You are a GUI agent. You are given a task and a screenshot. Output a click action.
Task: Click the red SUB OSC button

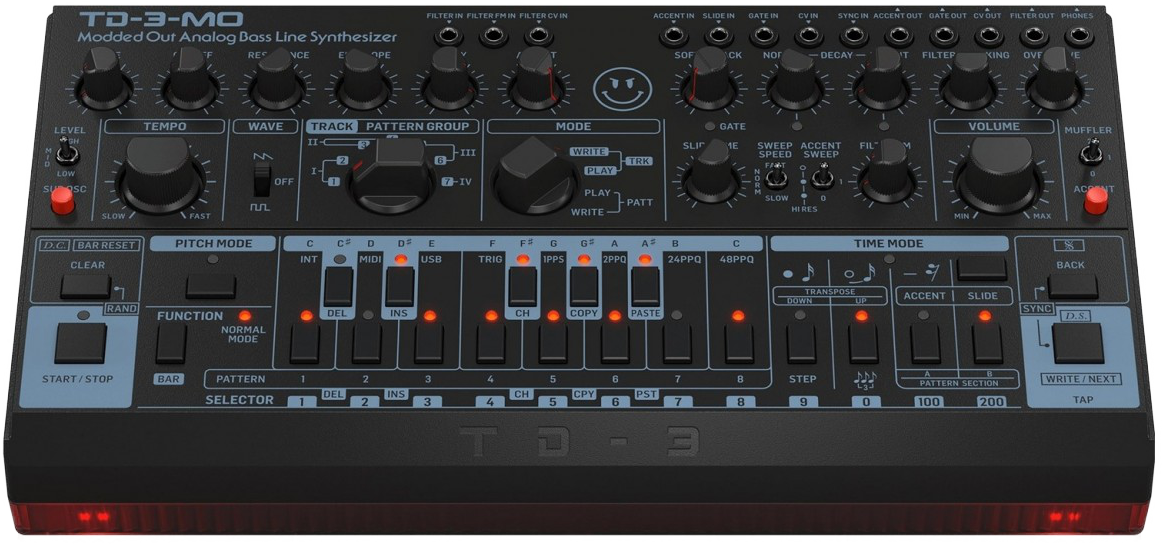click(x=62, y=201)
